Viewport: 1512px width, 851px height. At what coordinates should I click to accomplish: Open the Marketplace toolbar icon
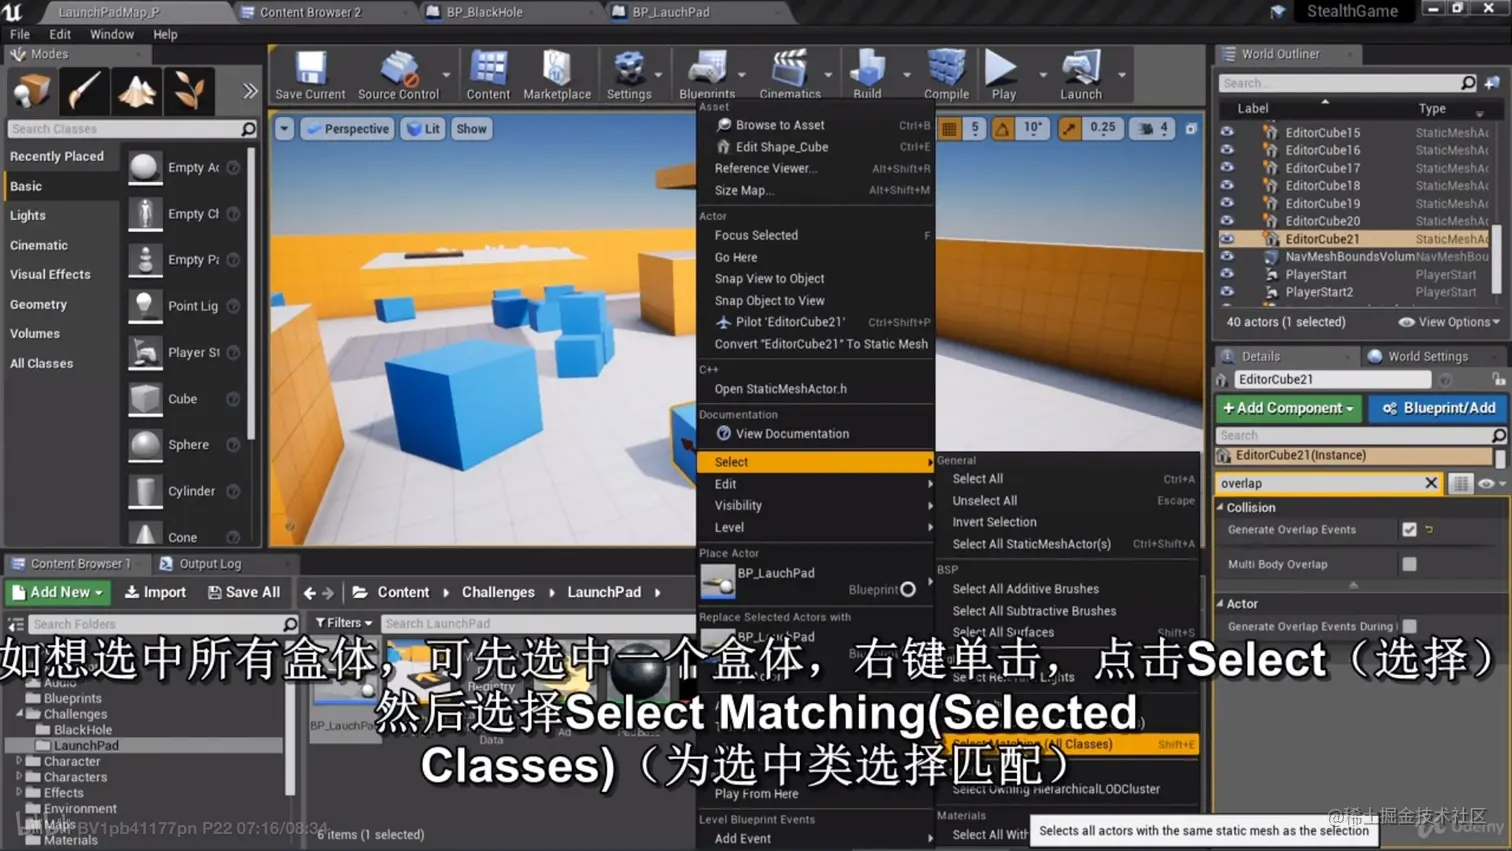556,68
